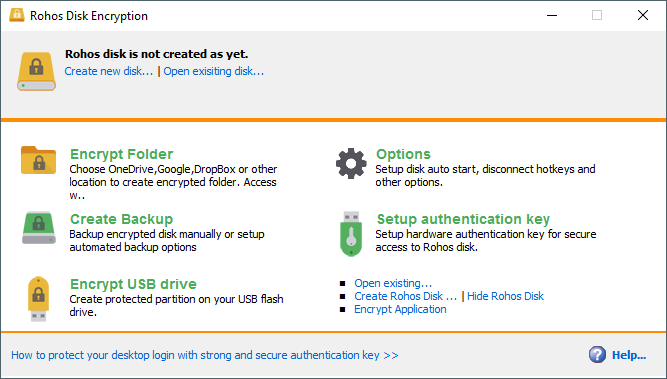Select Open exisiting disk link
This screenshot has width=667, height=379.
click(214, 71)
